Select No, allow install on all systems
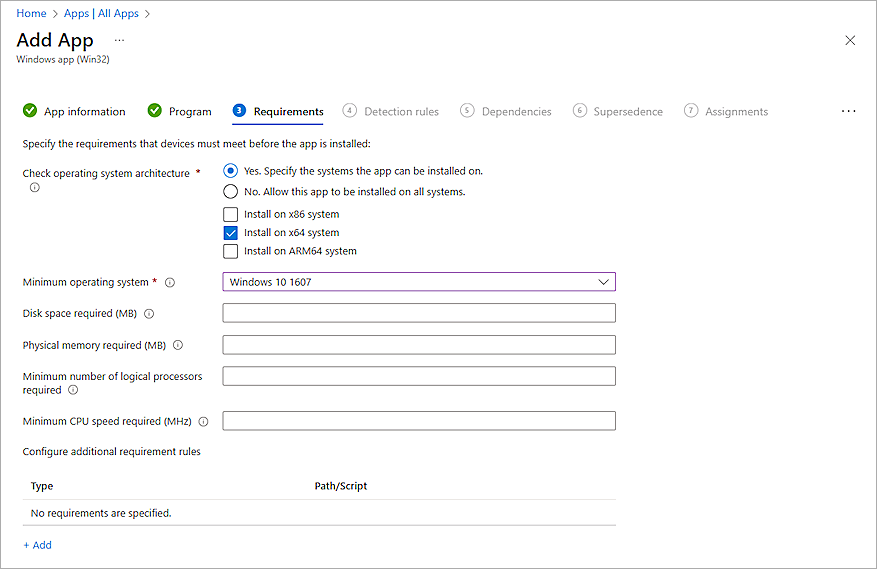 tap(230, 191)
